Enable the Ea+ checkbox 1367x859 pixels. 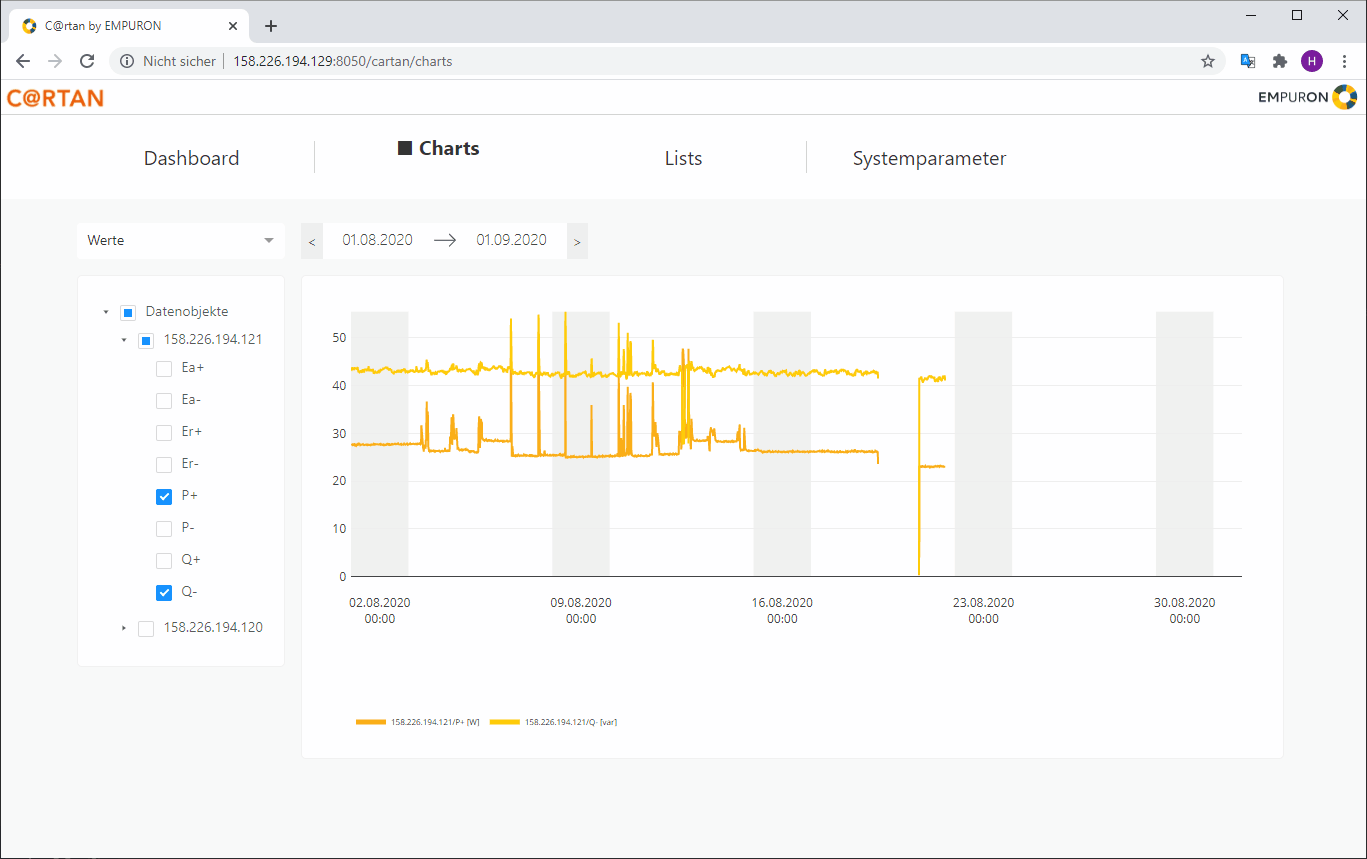[164, 368]
